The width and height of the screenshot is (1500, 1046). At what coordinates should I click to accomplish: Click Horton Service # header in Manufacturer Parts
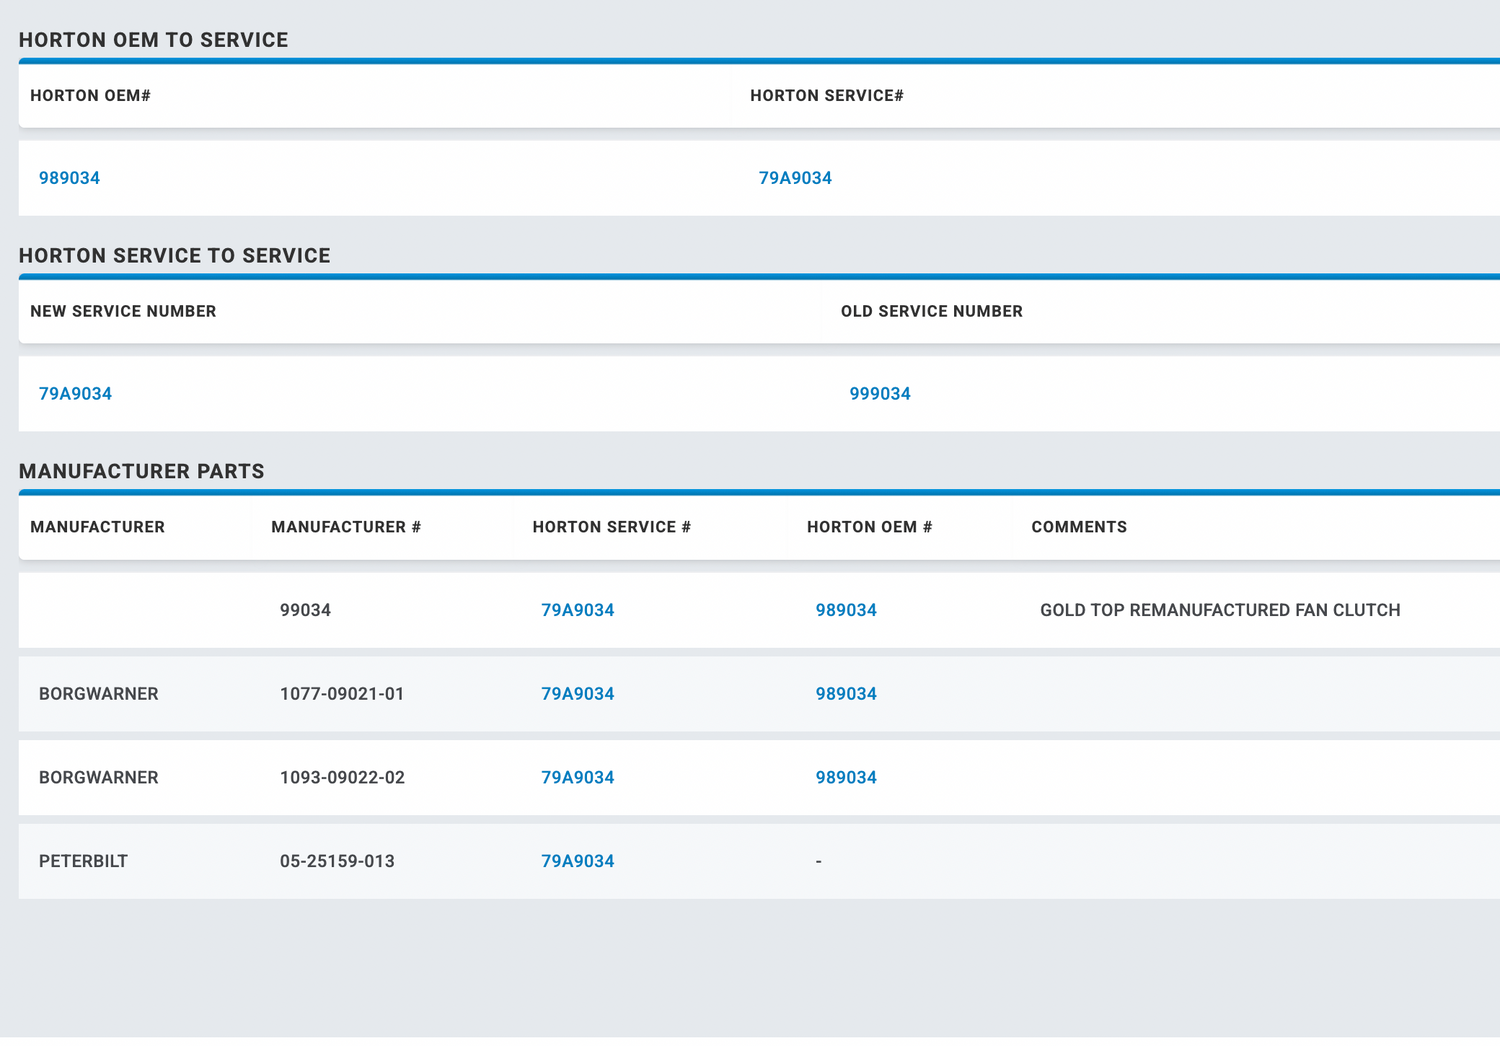tap(611, 527)
